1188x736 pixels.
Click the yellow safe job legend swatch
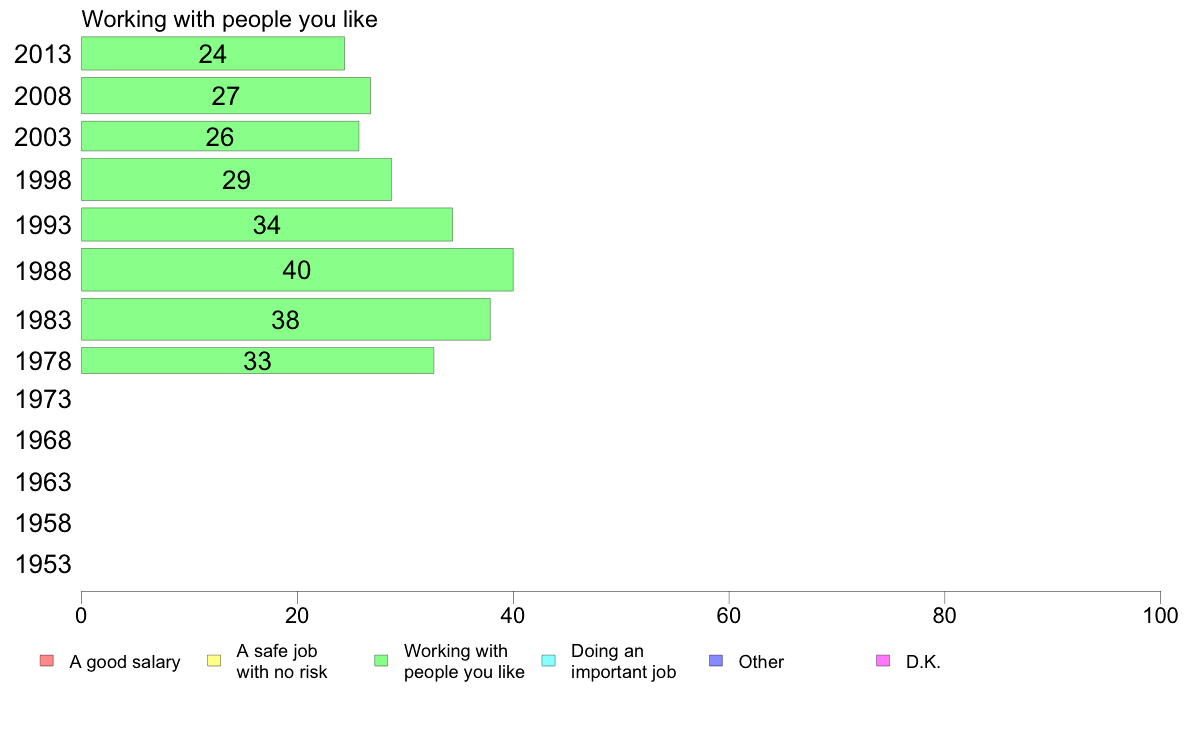[214, 661]
